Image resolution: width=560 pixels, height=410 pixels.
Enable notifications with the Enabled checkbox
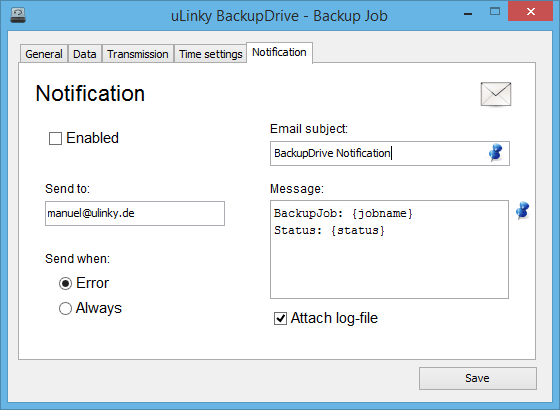[55, 139]
